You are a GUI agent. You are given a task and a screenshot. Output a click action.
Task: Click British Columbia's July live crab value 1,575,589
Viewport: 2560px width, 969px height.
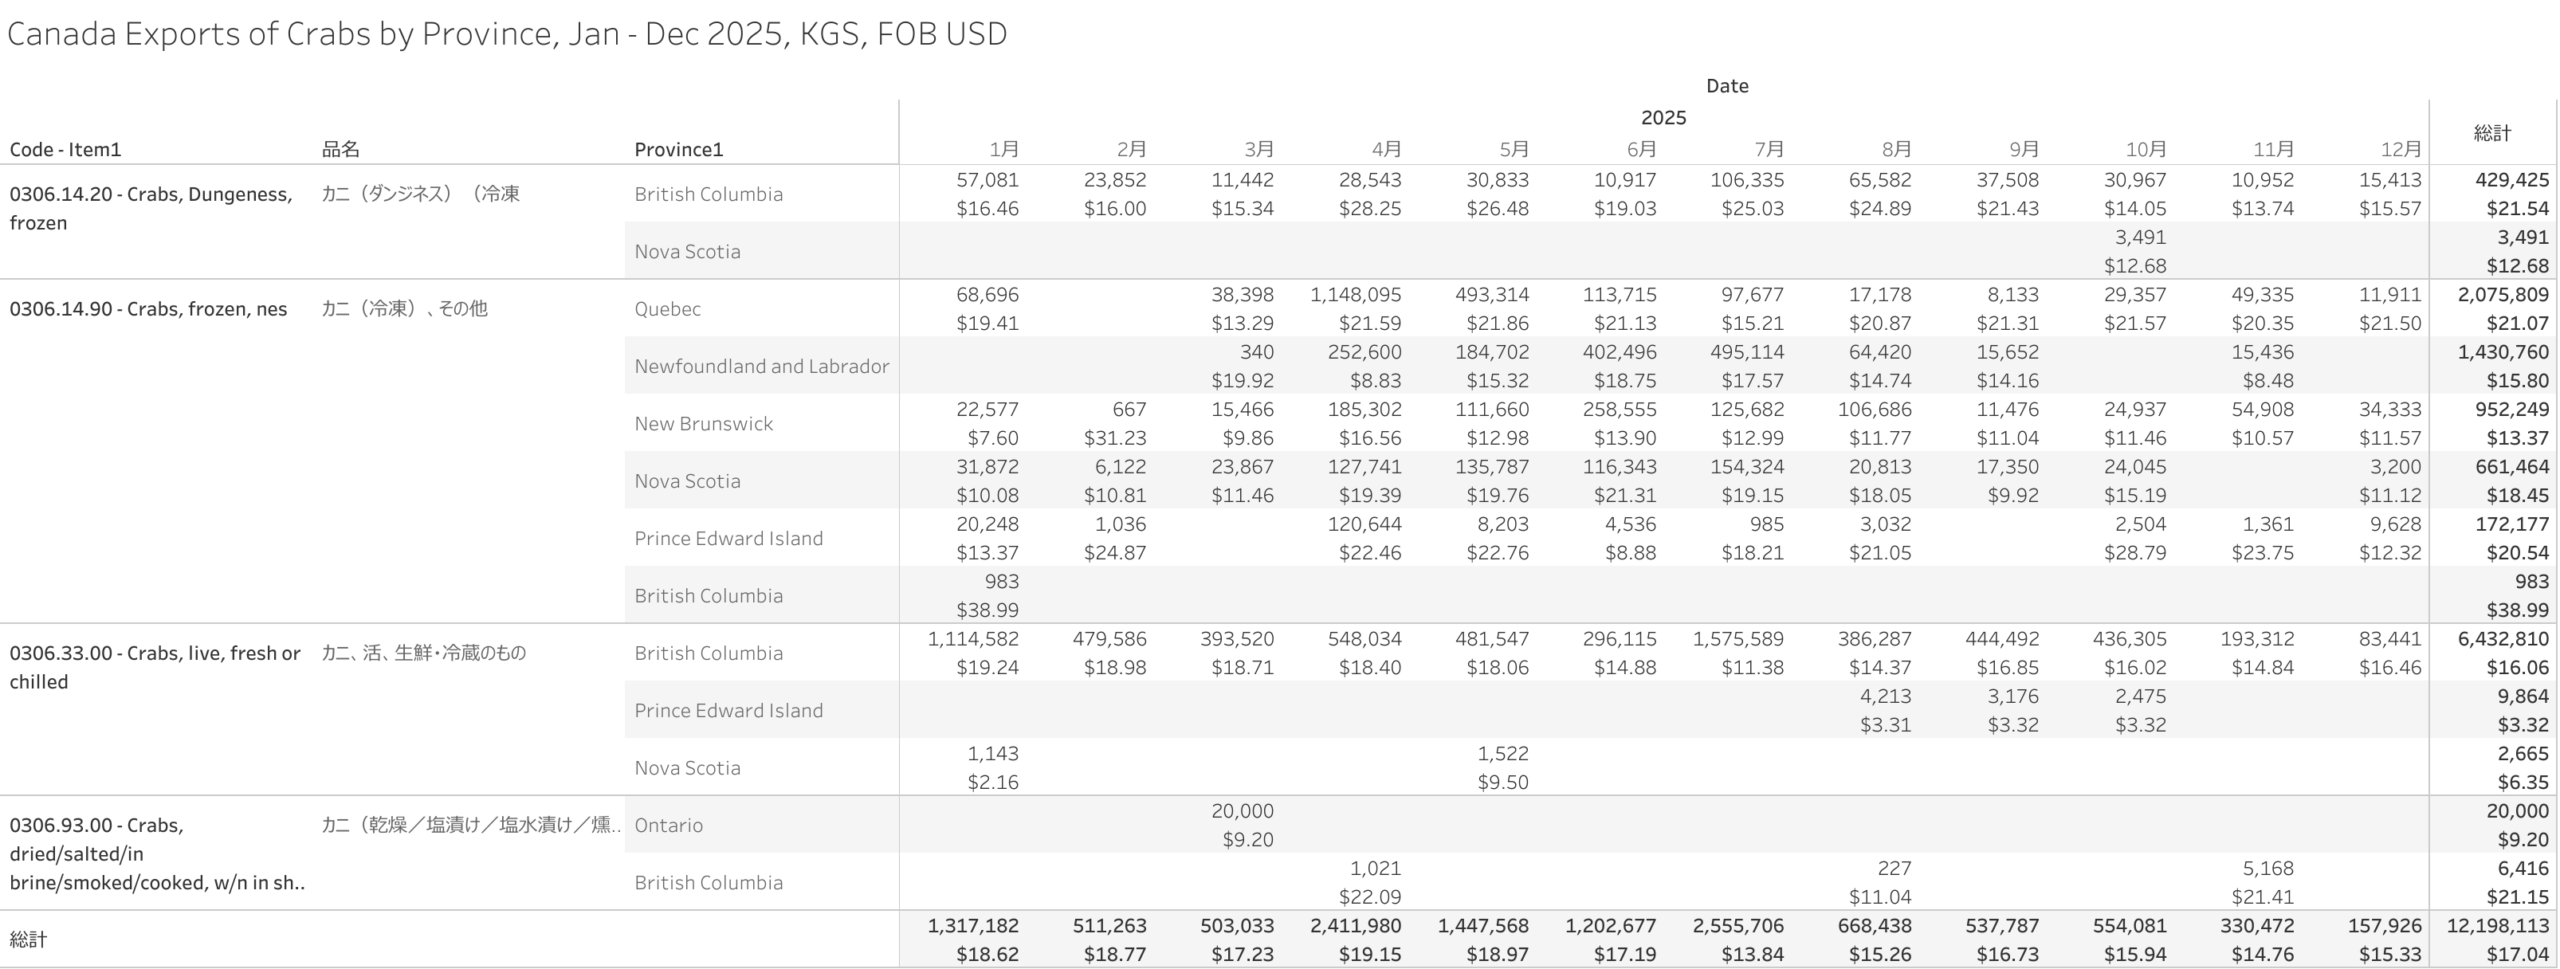pyautogui.click(x=1738, y=639)
